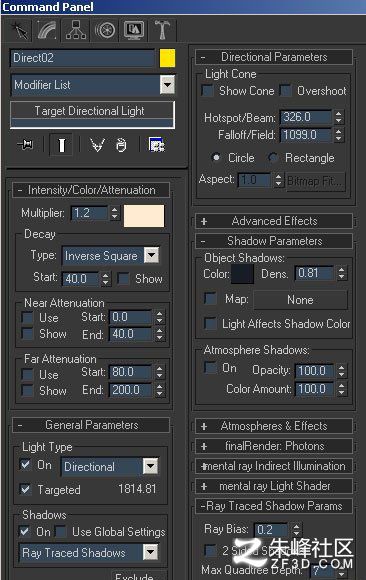
Task: Enable Near Attenuation Use checkbox
Action: tap(27, 318)
